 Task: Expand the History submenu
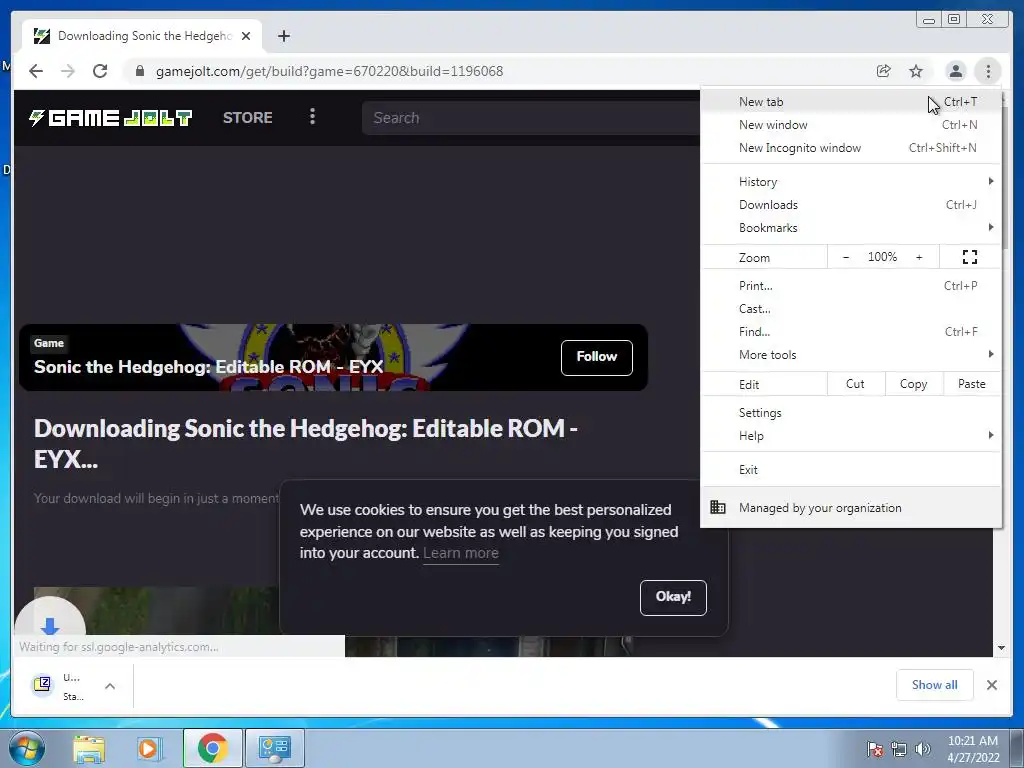pyautogui.click(x=851, y=182)
